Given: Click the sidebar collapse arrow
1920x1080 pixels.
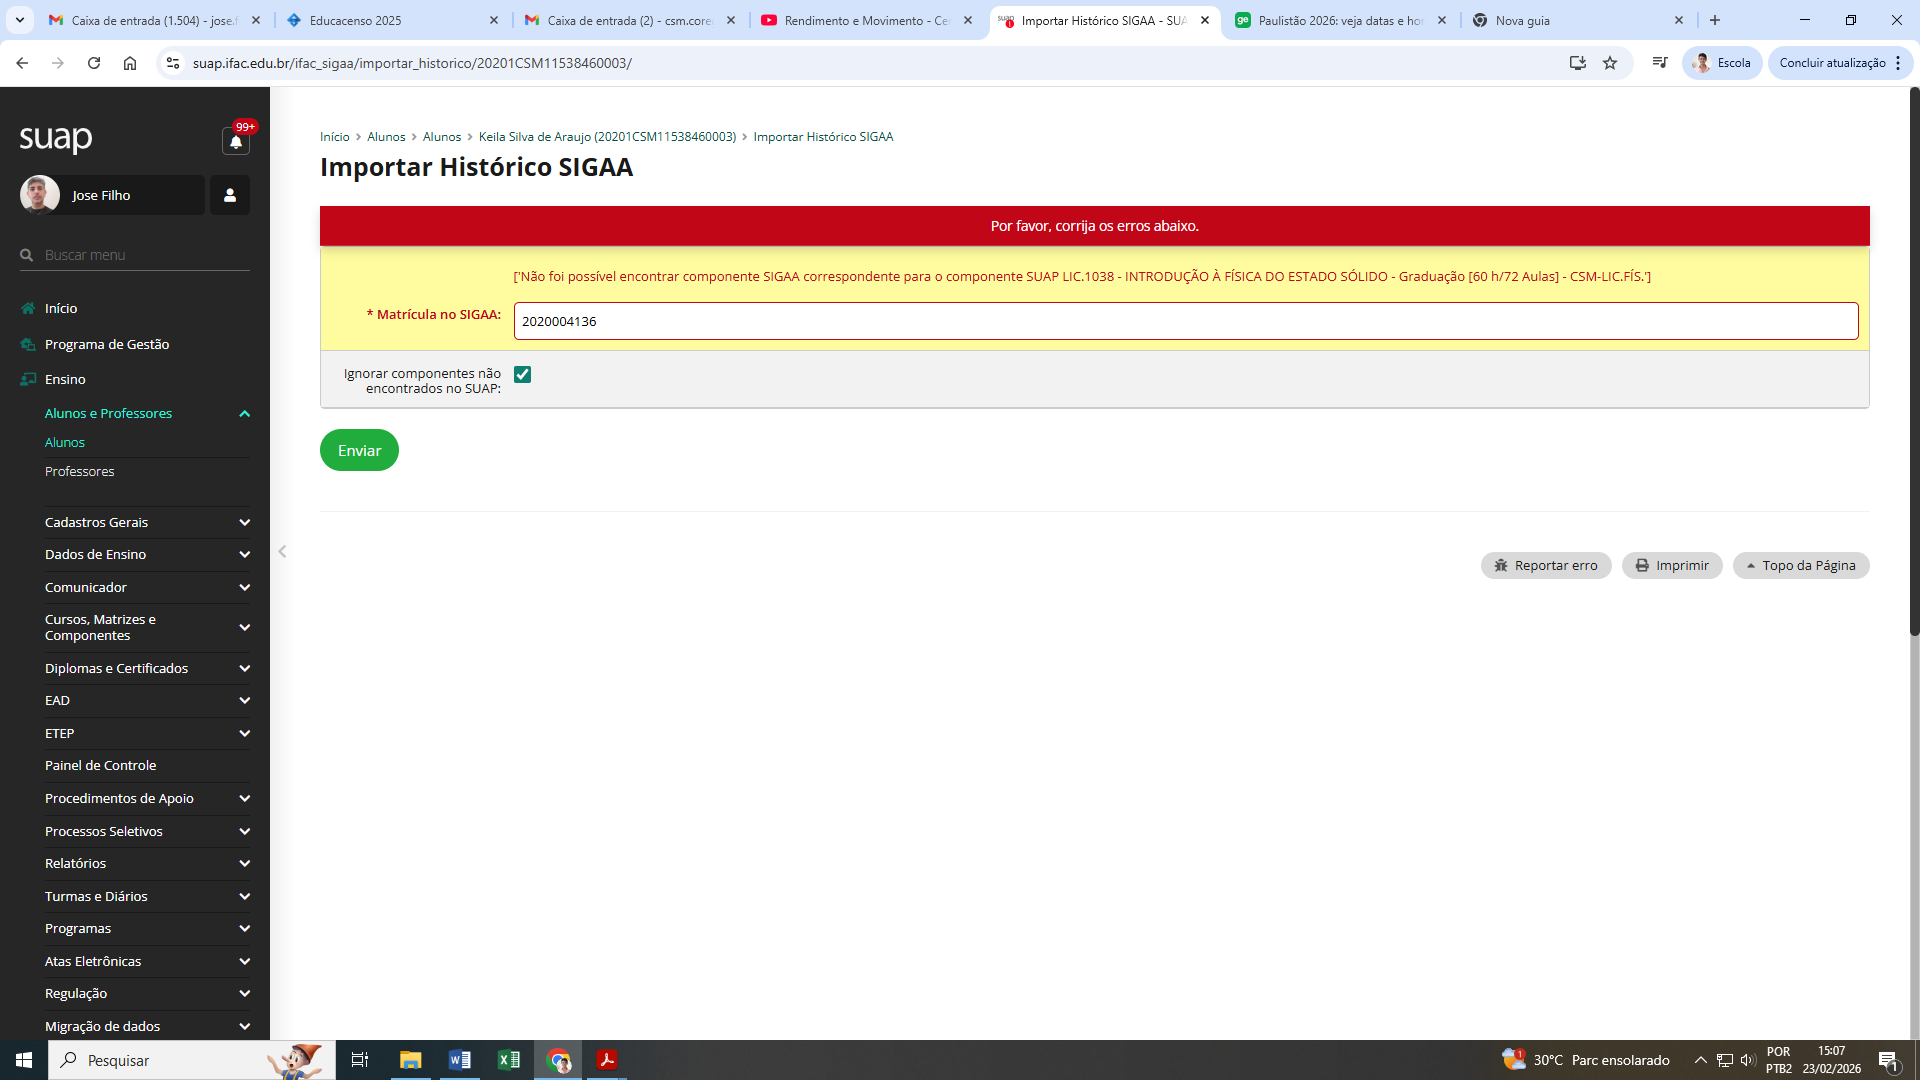Looking at the screenshot, I should click(283, 552).
